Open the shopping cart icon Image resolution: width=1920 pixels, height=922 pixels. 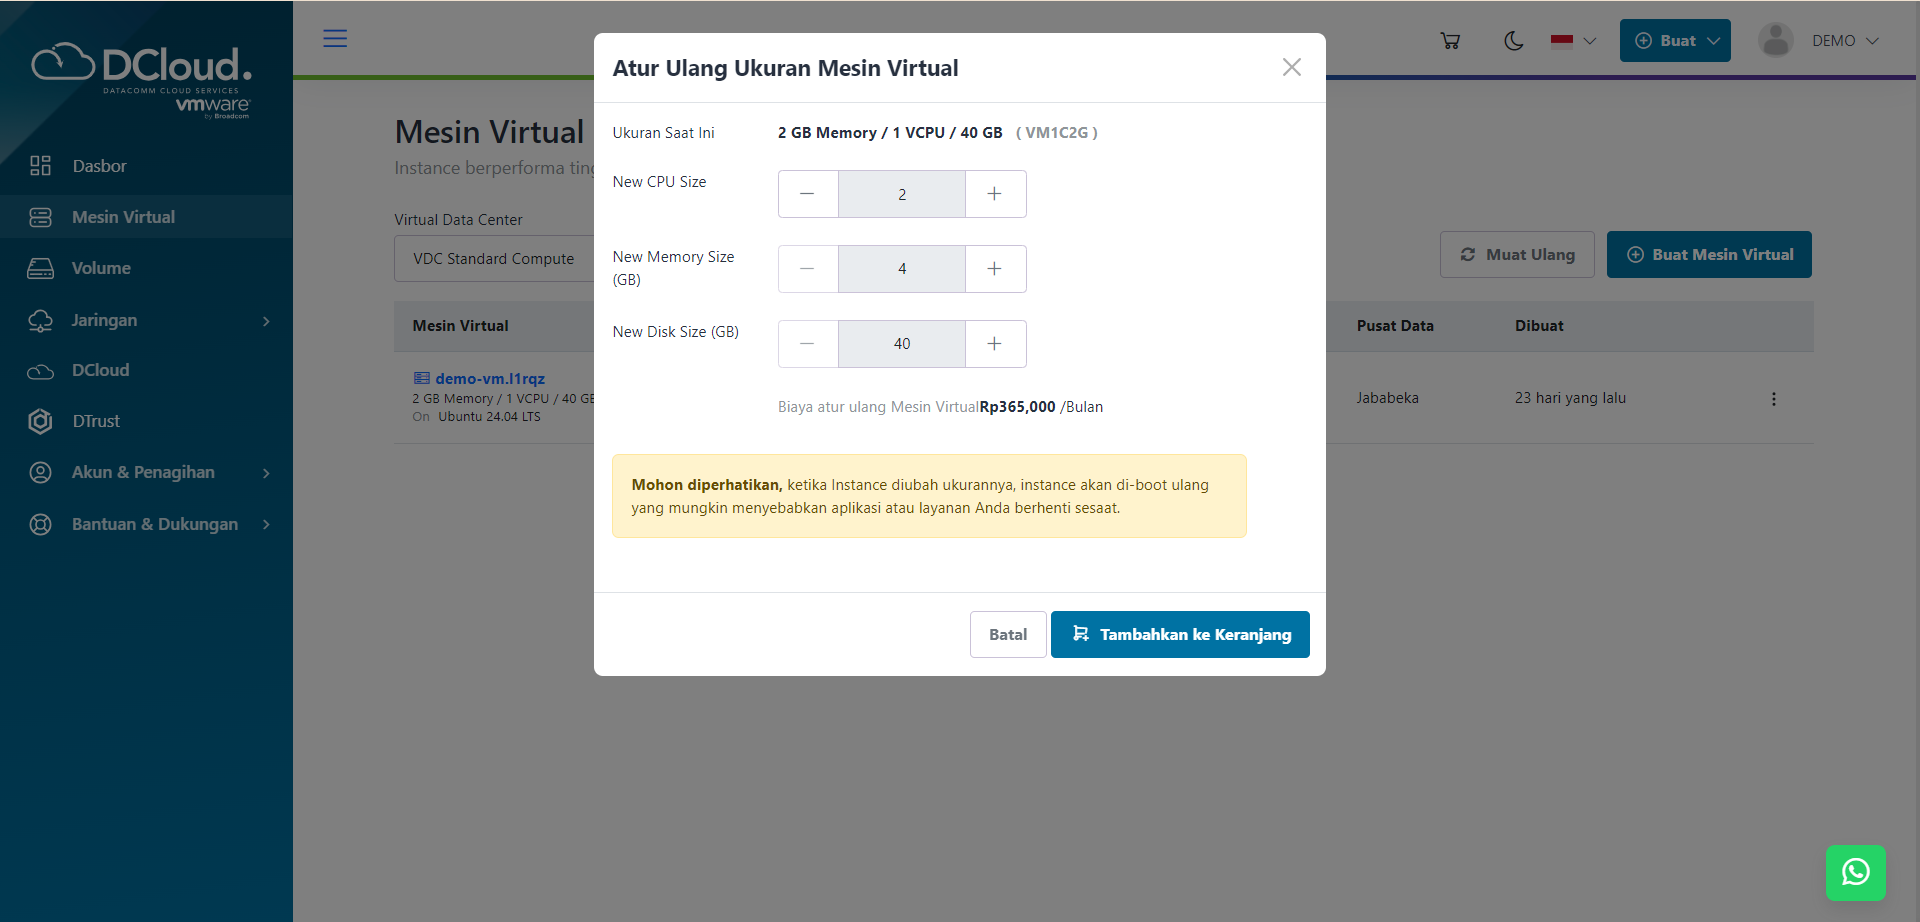click(x=1450, y=41)
